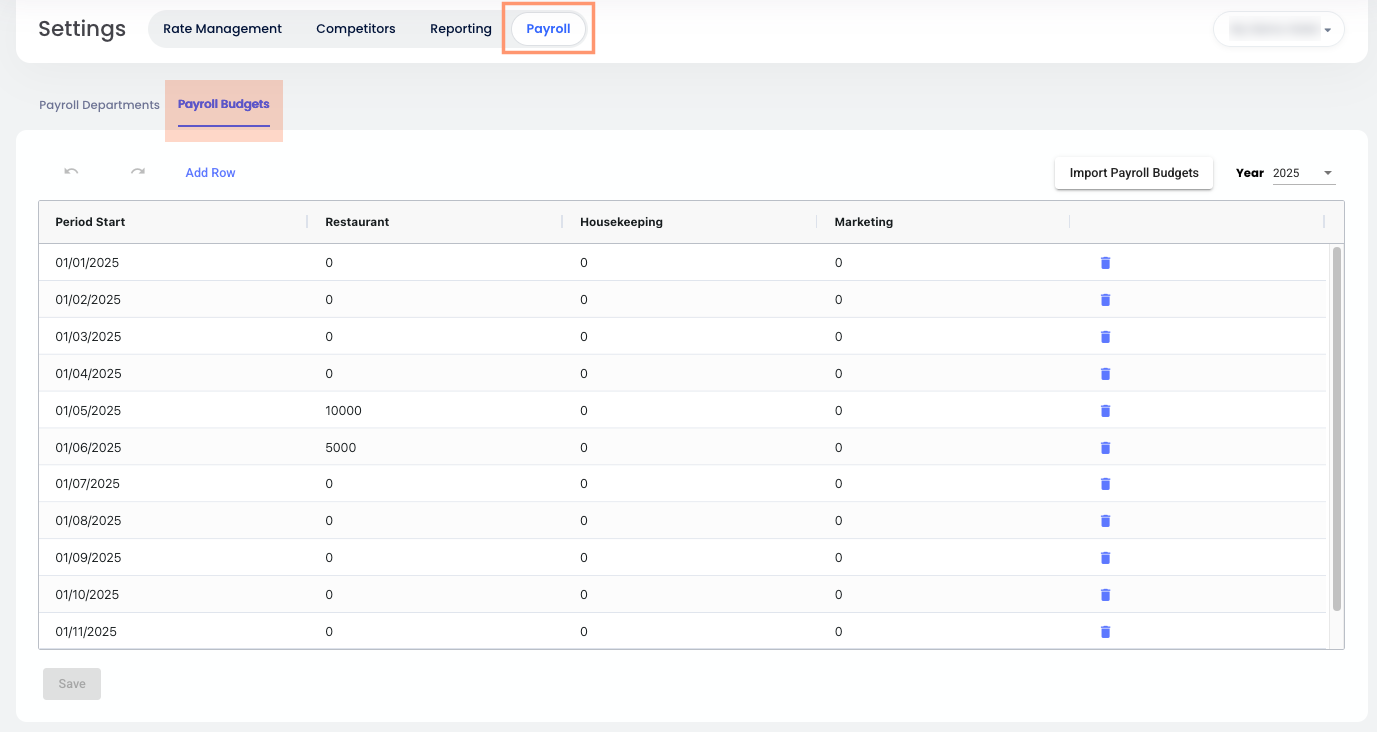Edit the Restaurant cell showing 10000
1377x732 pixels.
pyautogui.click(x=344, y=411)
